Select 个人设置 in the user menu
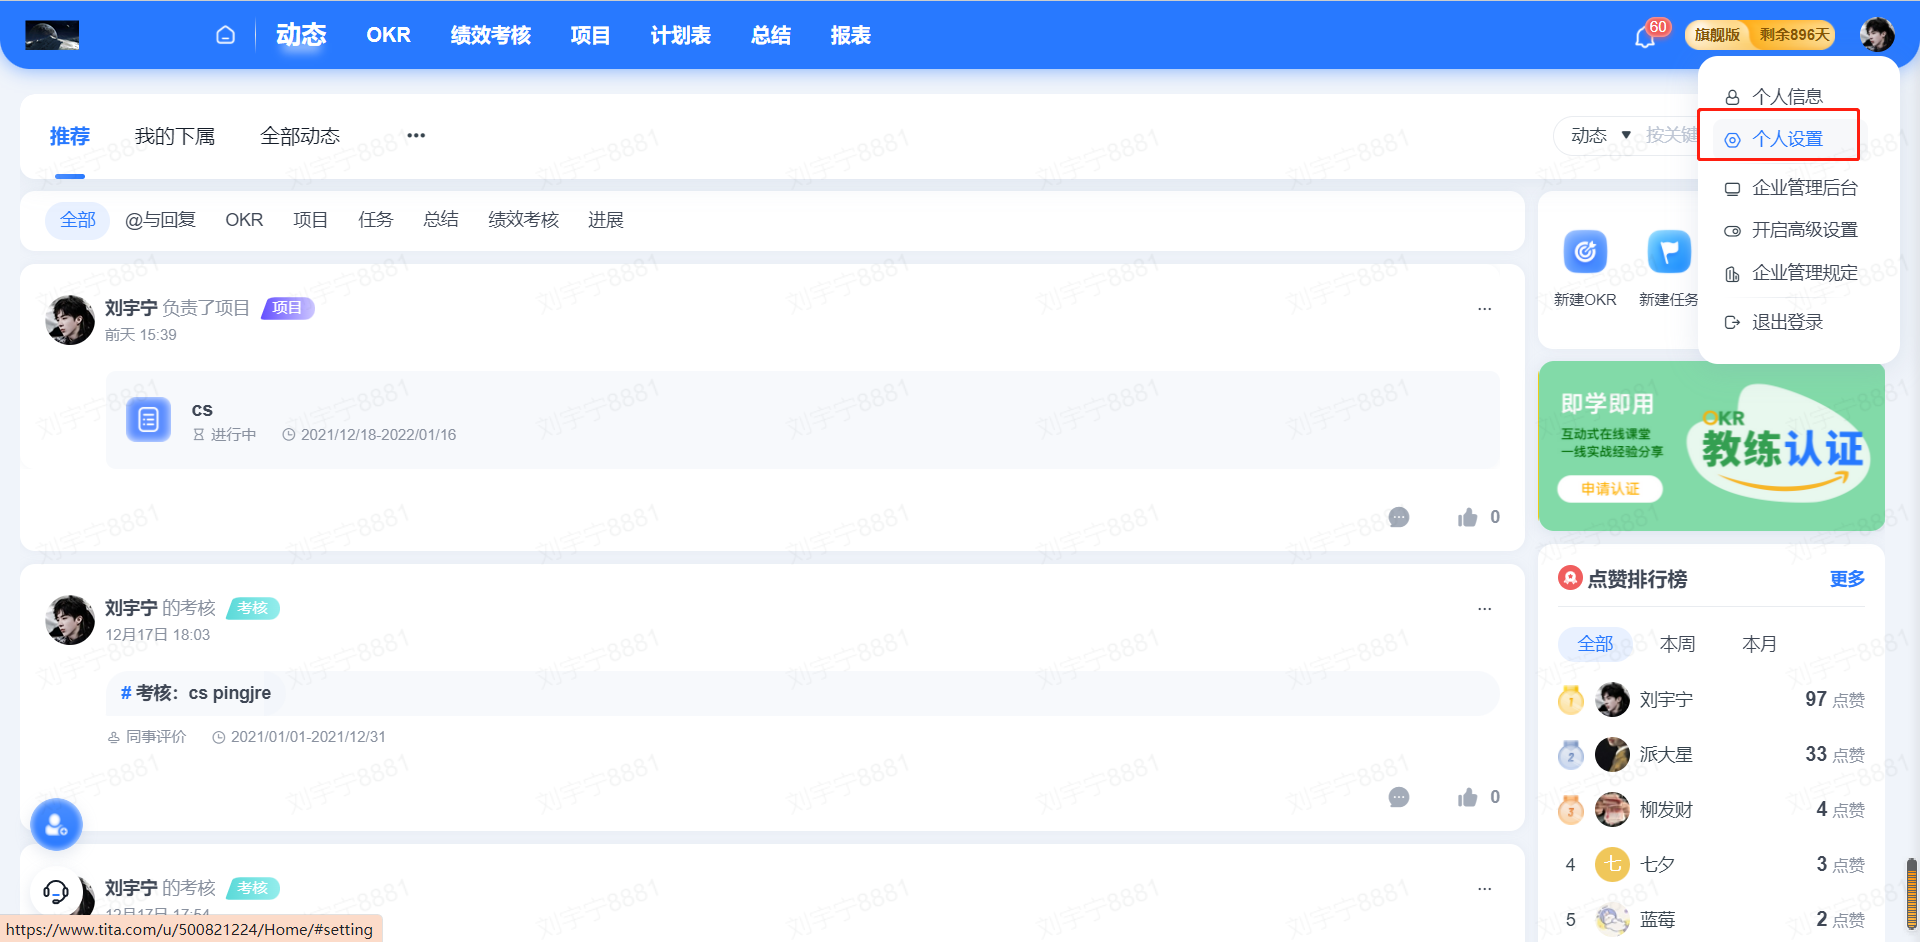 point(1787,139)
